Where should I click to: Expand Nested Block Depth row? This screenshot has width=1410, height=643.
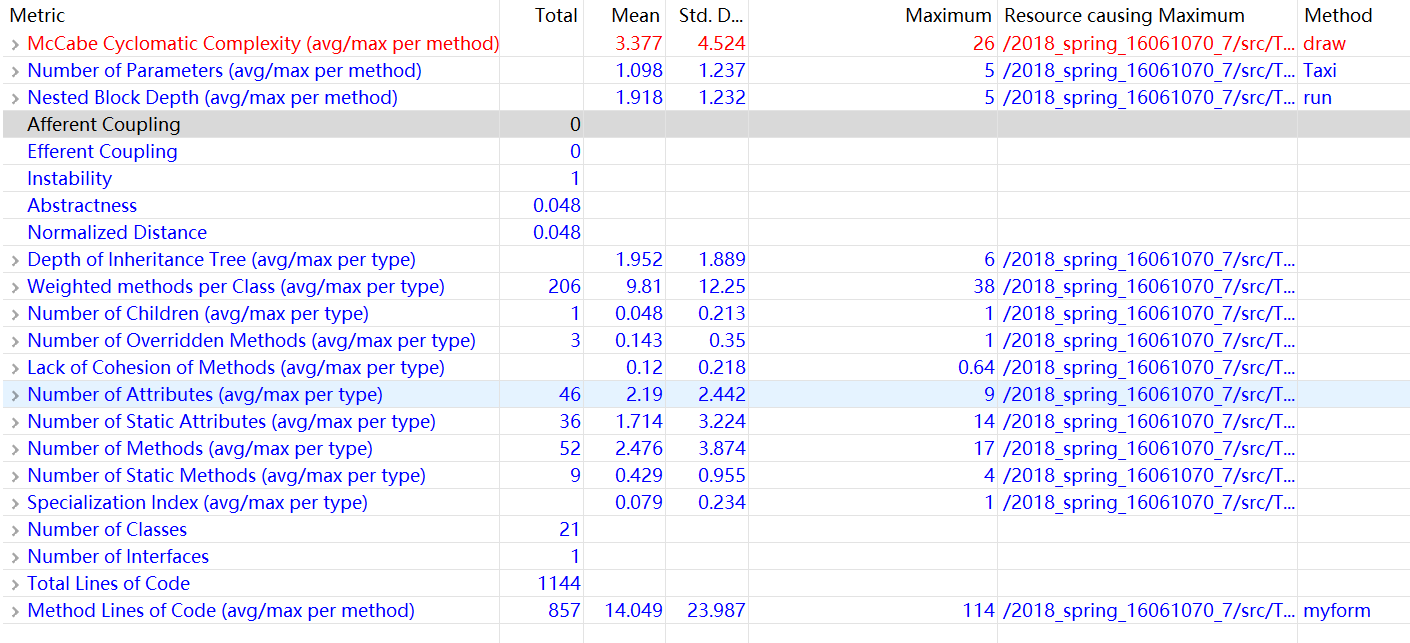coord(14,98)
